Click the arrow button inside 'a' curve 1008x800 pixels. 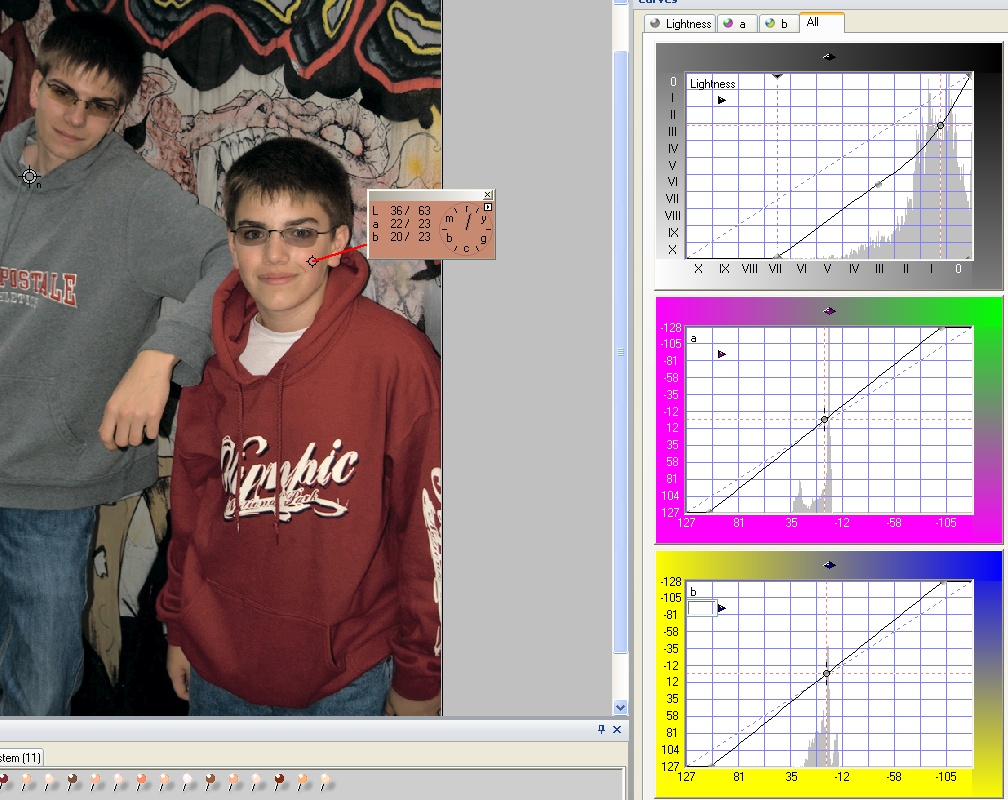[x=721, y=354]
